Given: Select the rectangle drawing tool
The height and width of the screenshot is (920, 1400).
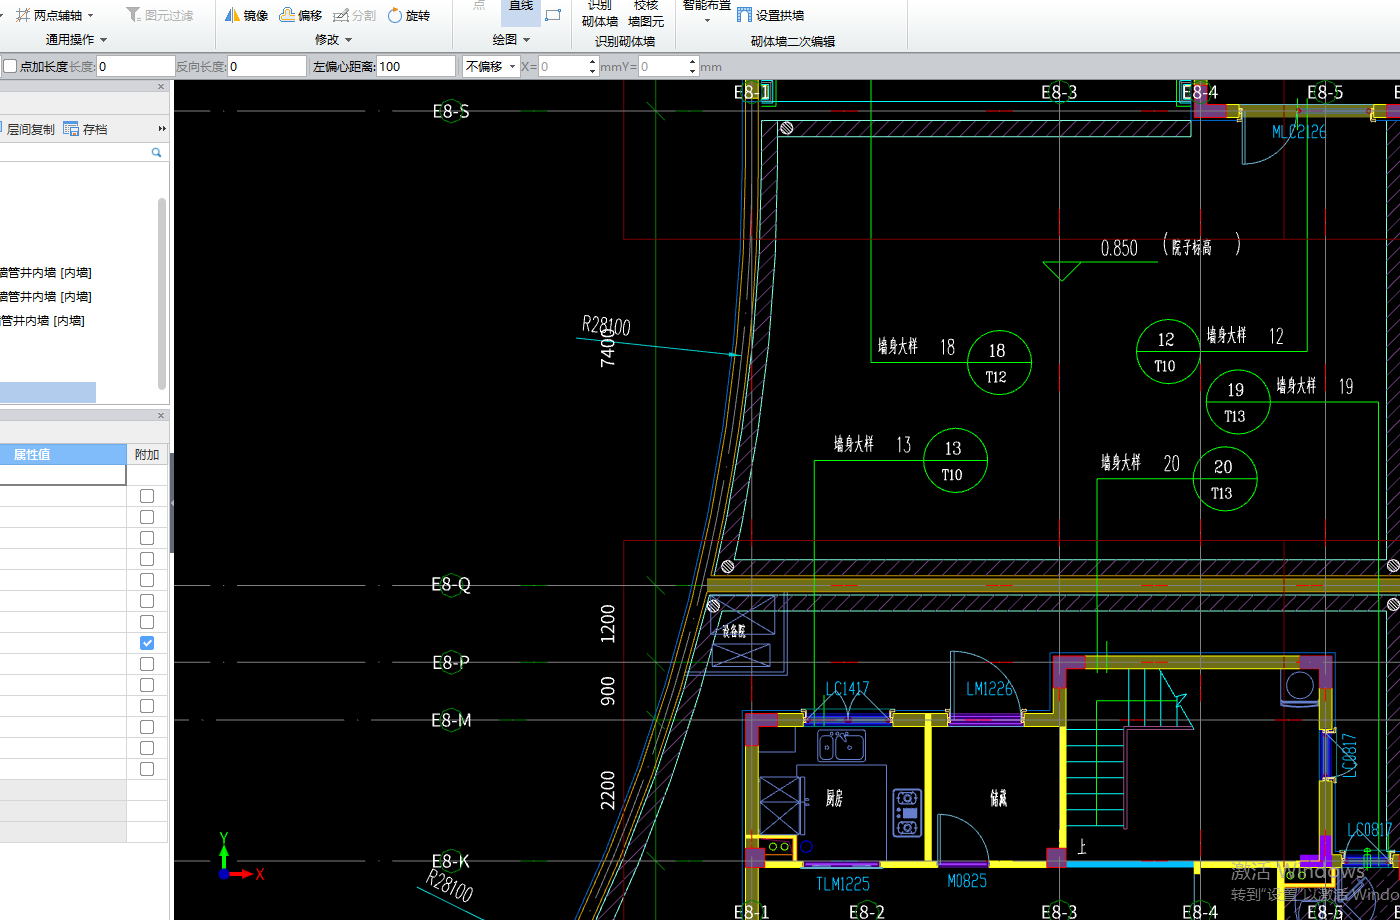Looking at the screenshot, I should coord(553,14).
